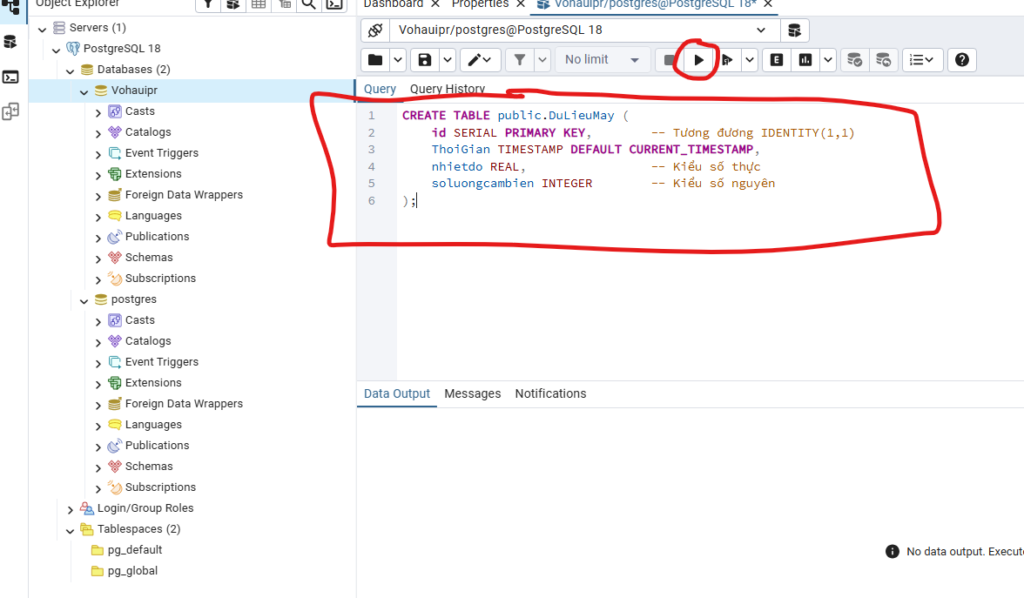Open the PSQL Tool in left sidebar
Screen dimensions: 1024x598
pos(10,77)
